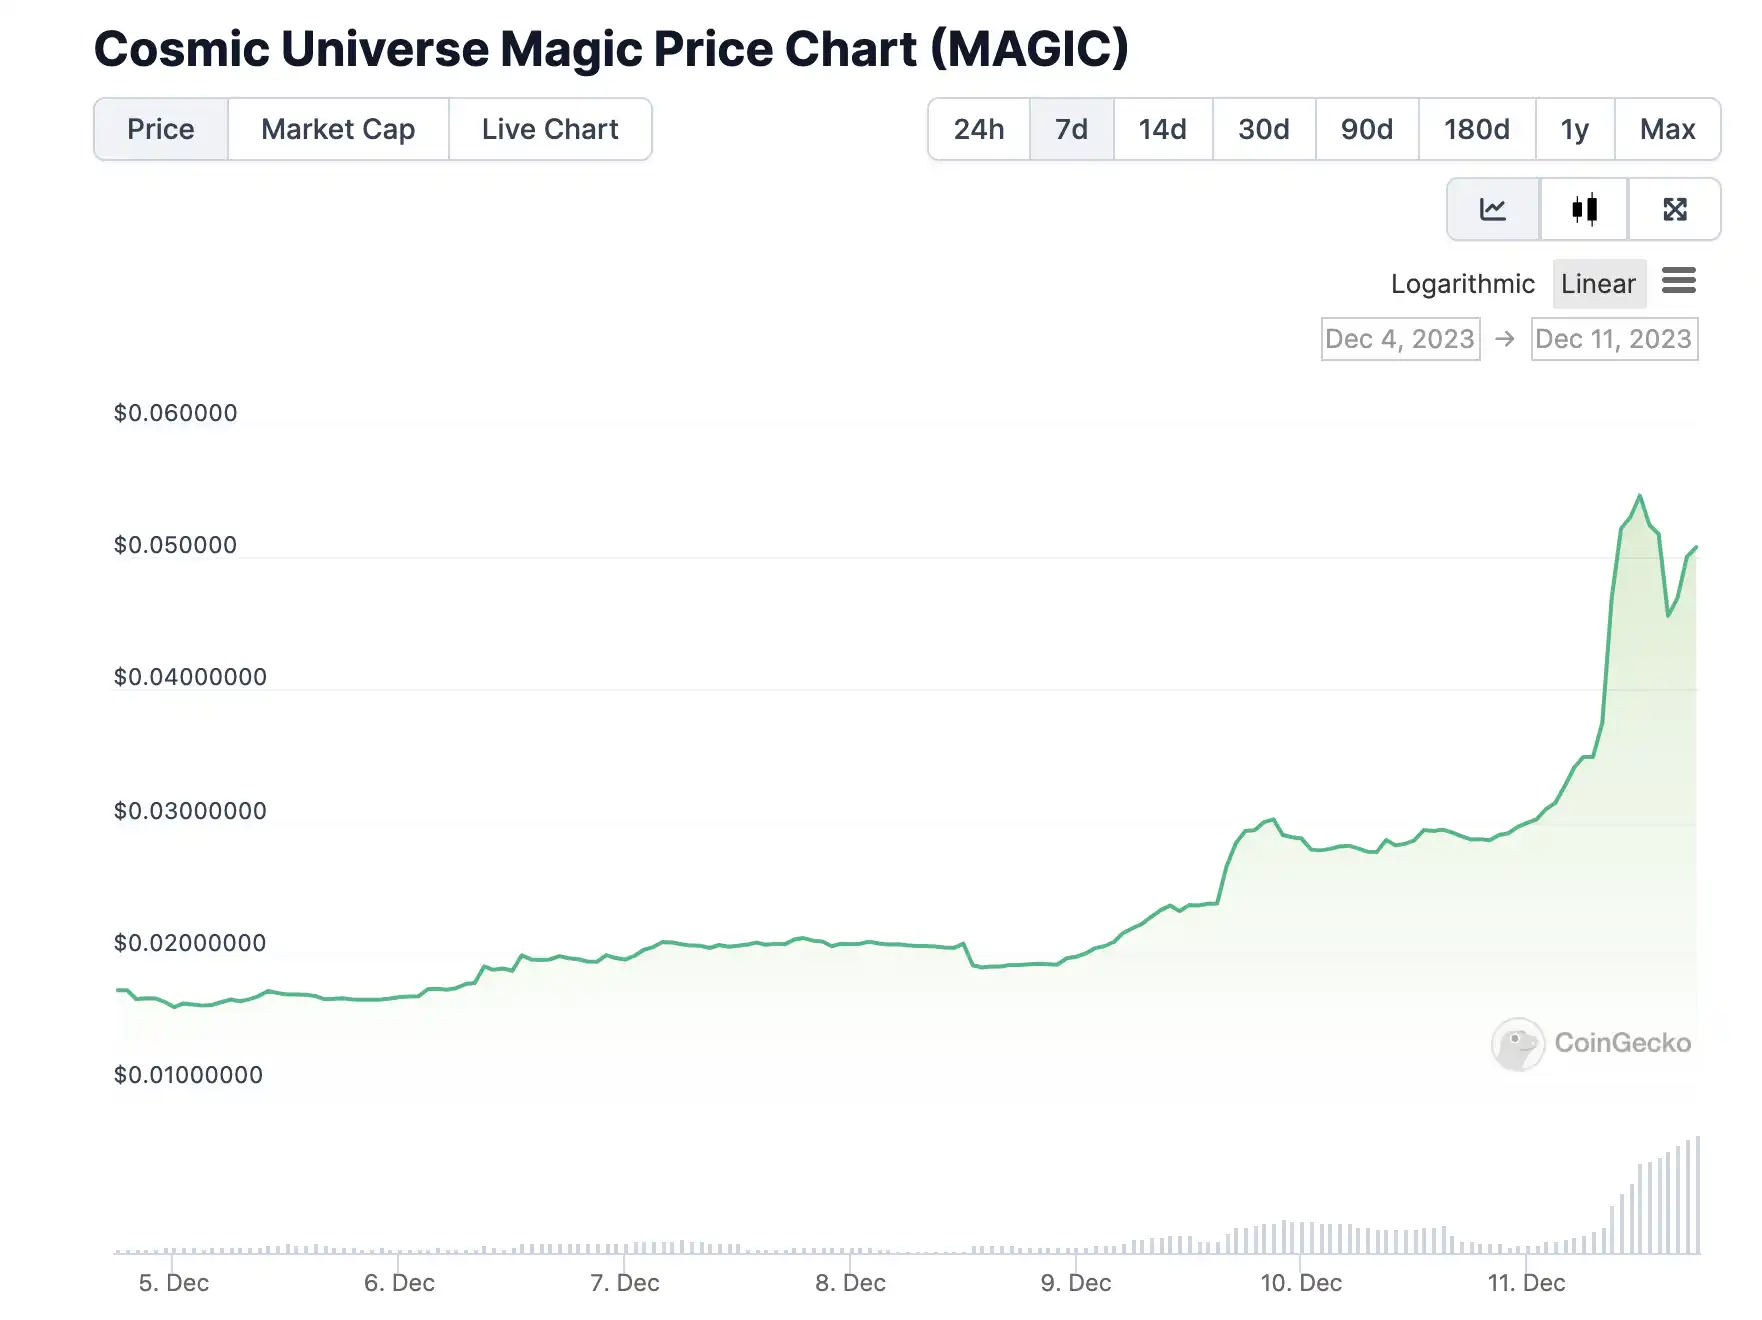Open start date field Dec 4, 2023
The image size is (1762, 1320).
pos(1400,339)
